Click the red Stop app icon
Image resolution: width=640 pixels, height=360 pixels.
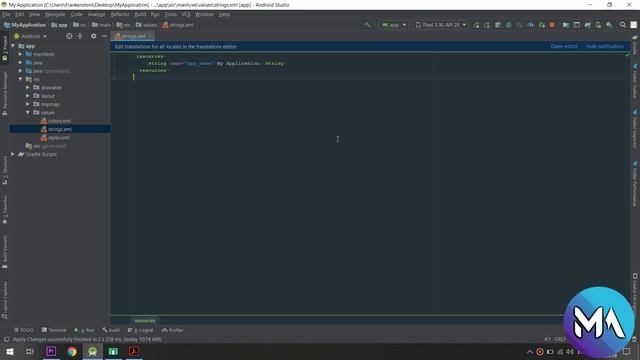coord(552,25)
